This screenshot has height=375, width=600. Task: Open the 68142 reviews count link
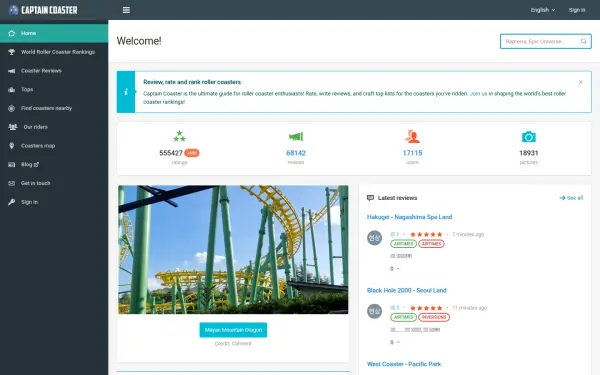[296, 153]
